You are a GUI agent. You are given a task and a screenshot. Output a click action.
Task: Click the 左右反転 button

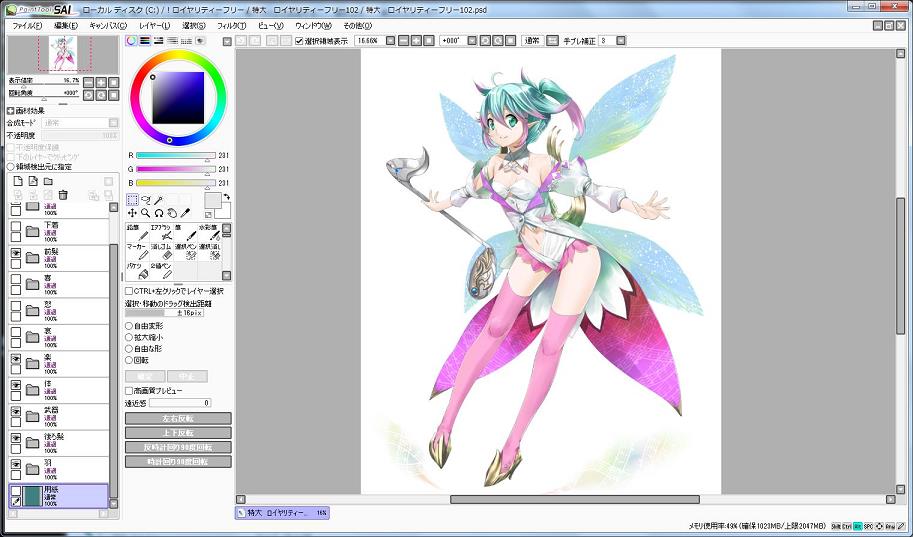click(x=177, y=418)
